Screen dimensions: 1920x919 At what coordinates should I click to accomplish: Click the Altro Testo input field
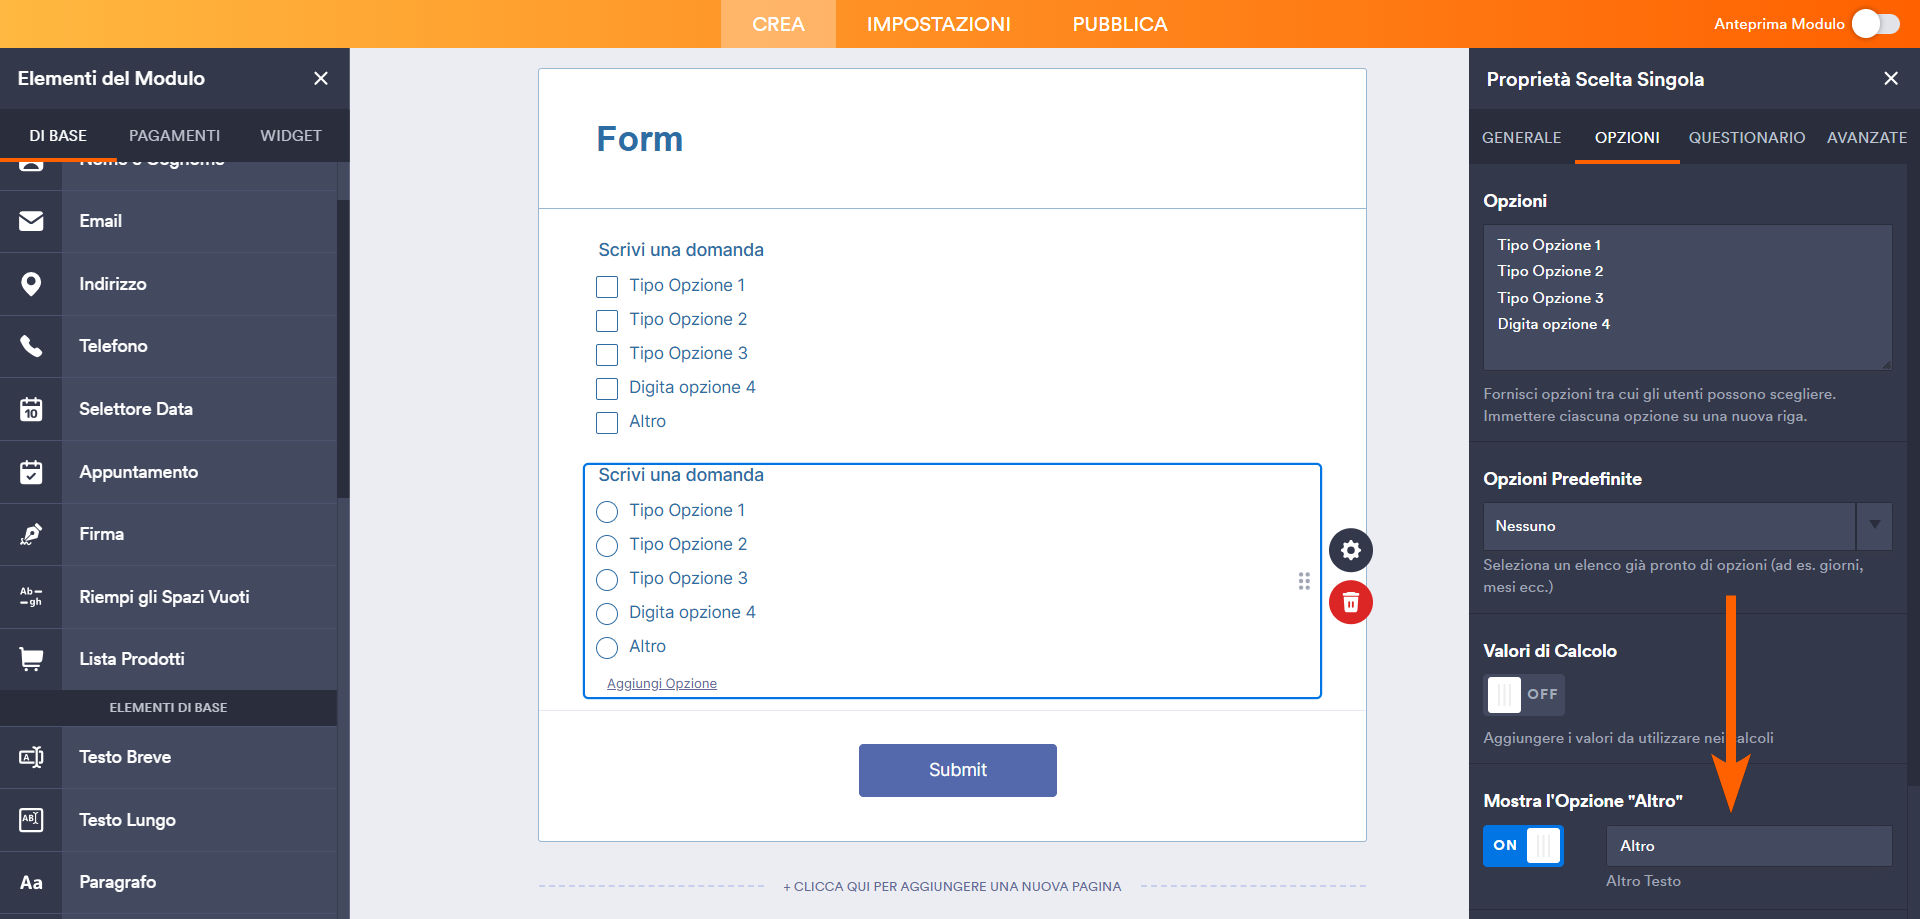click(1748, 845)
